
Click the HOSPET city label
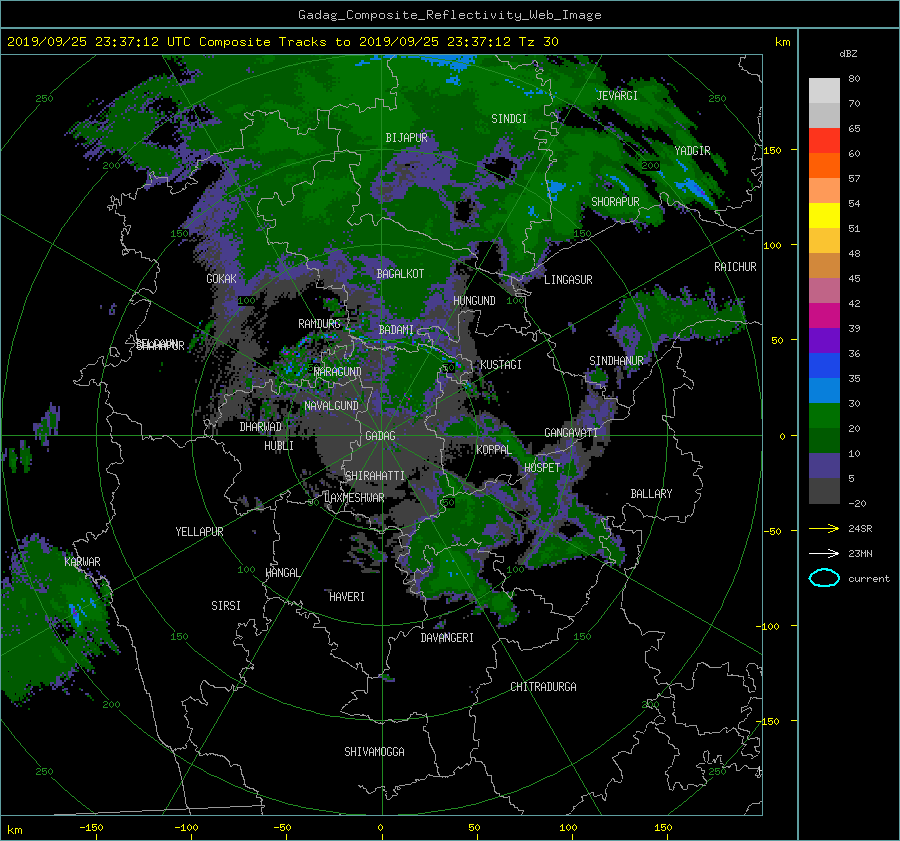click(542, 468)
